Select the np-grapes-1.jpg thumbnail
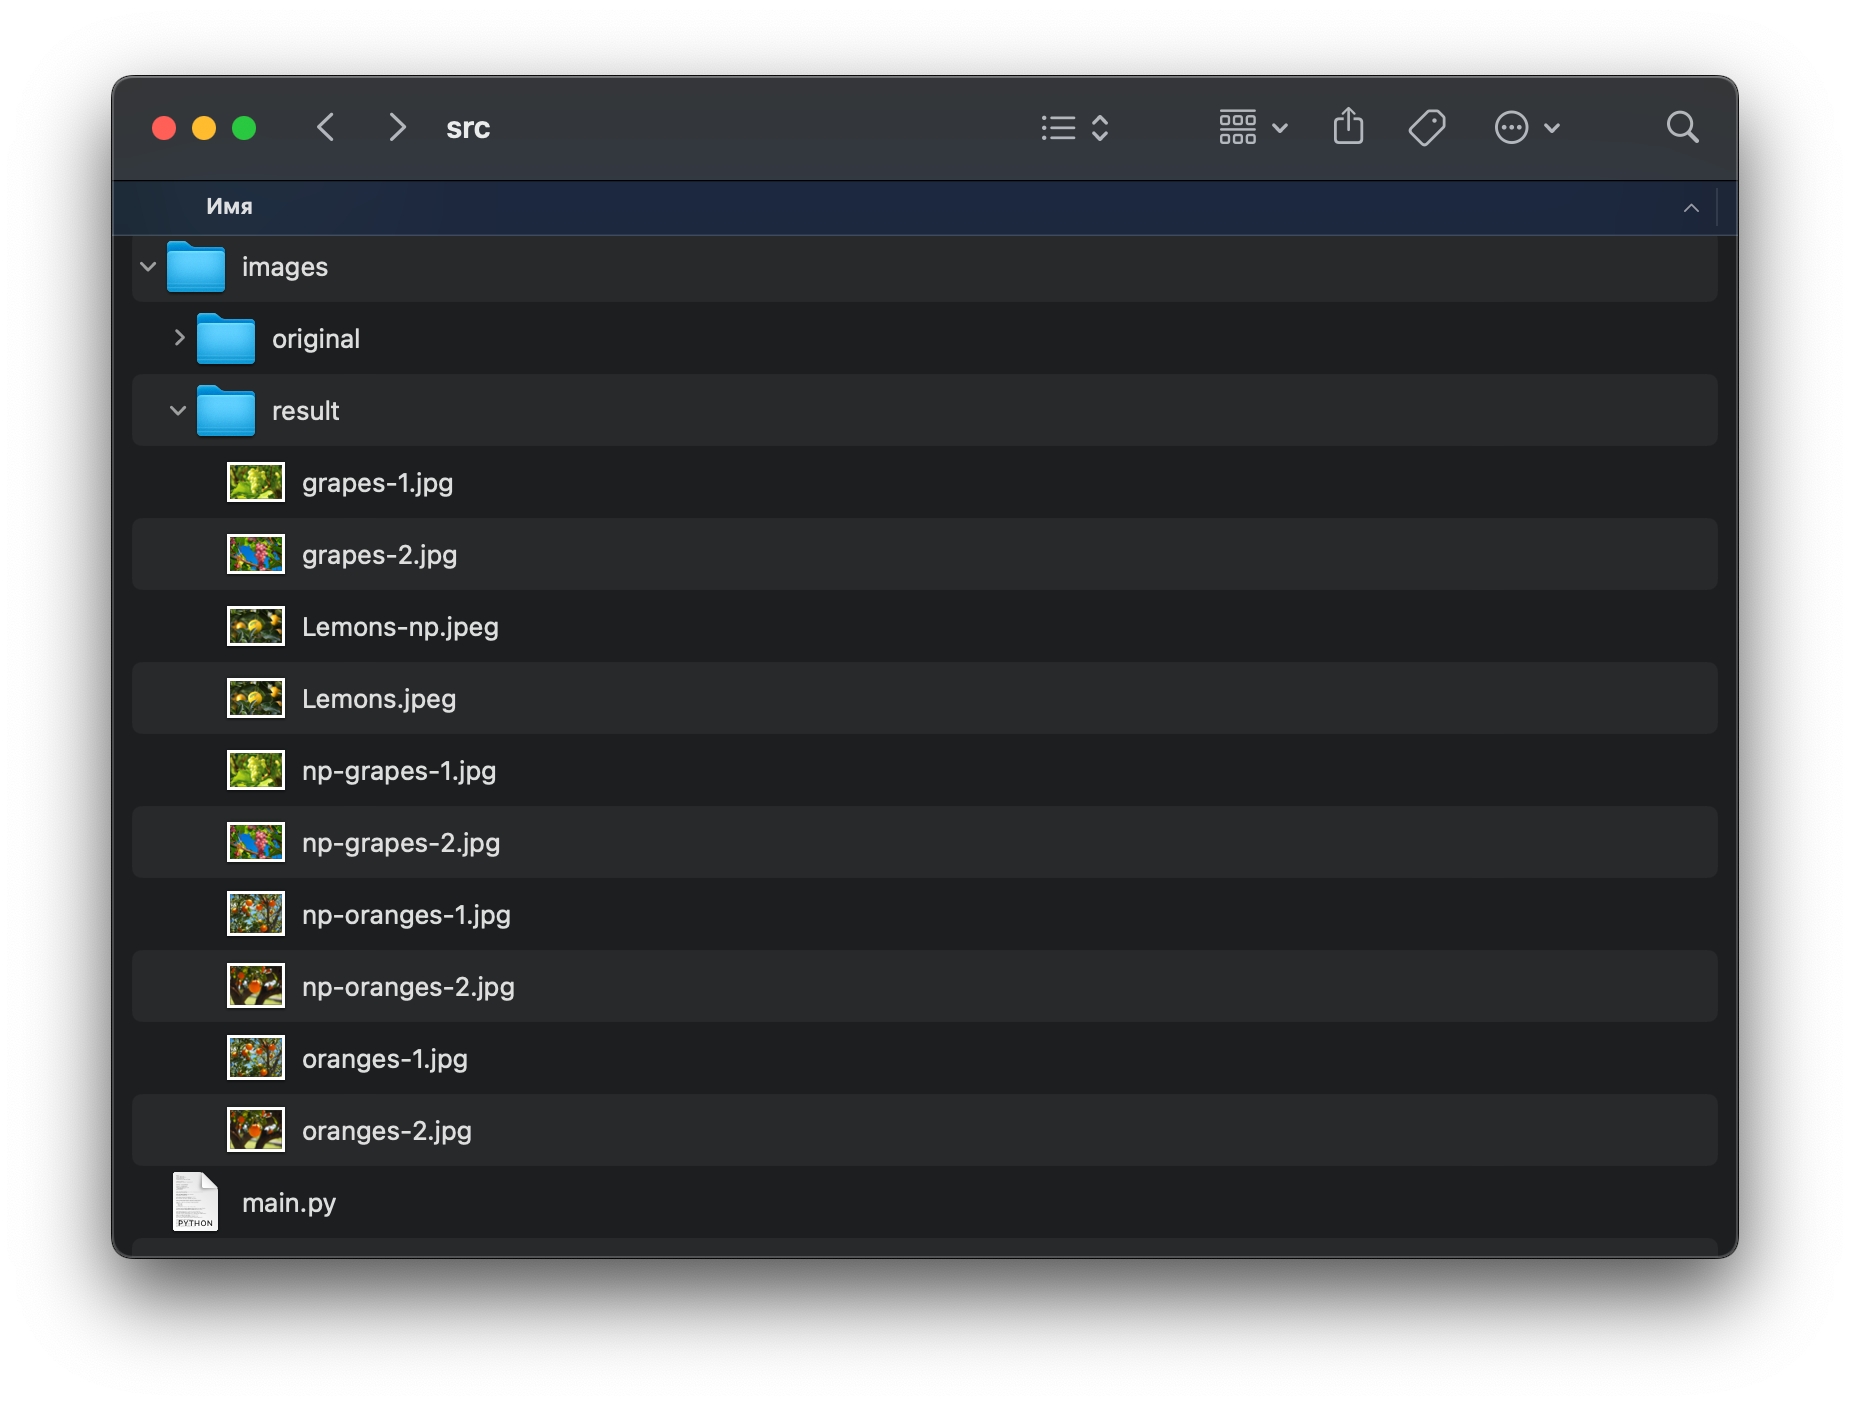 click(256, 770)
